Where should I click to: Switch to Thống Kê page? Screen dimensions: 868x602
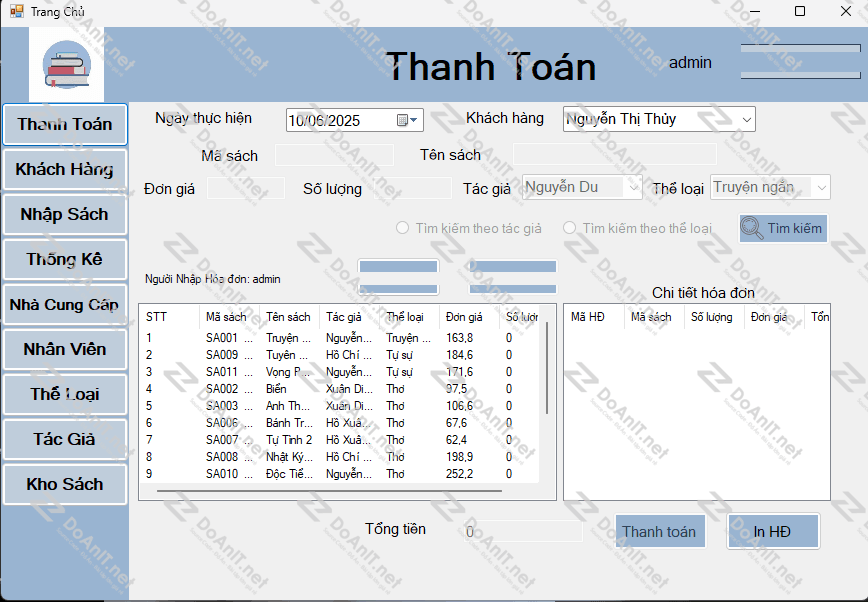tap(65, 259)
